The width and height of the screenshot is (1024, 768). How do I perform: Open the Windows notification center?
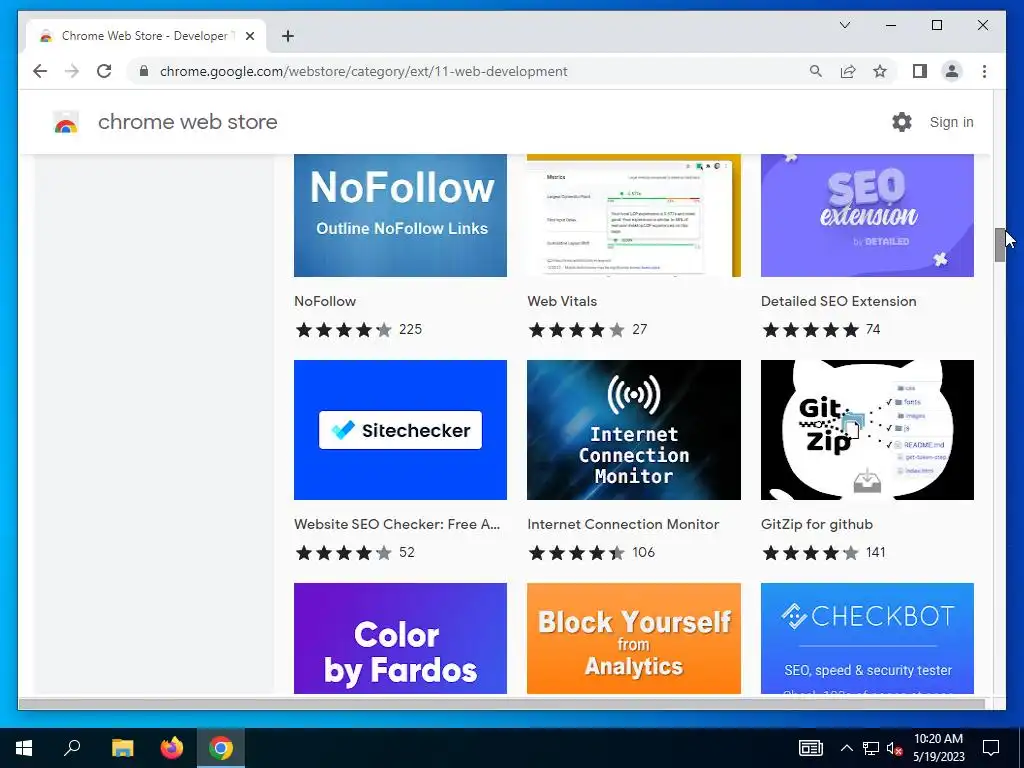click(x=991, y=748)
